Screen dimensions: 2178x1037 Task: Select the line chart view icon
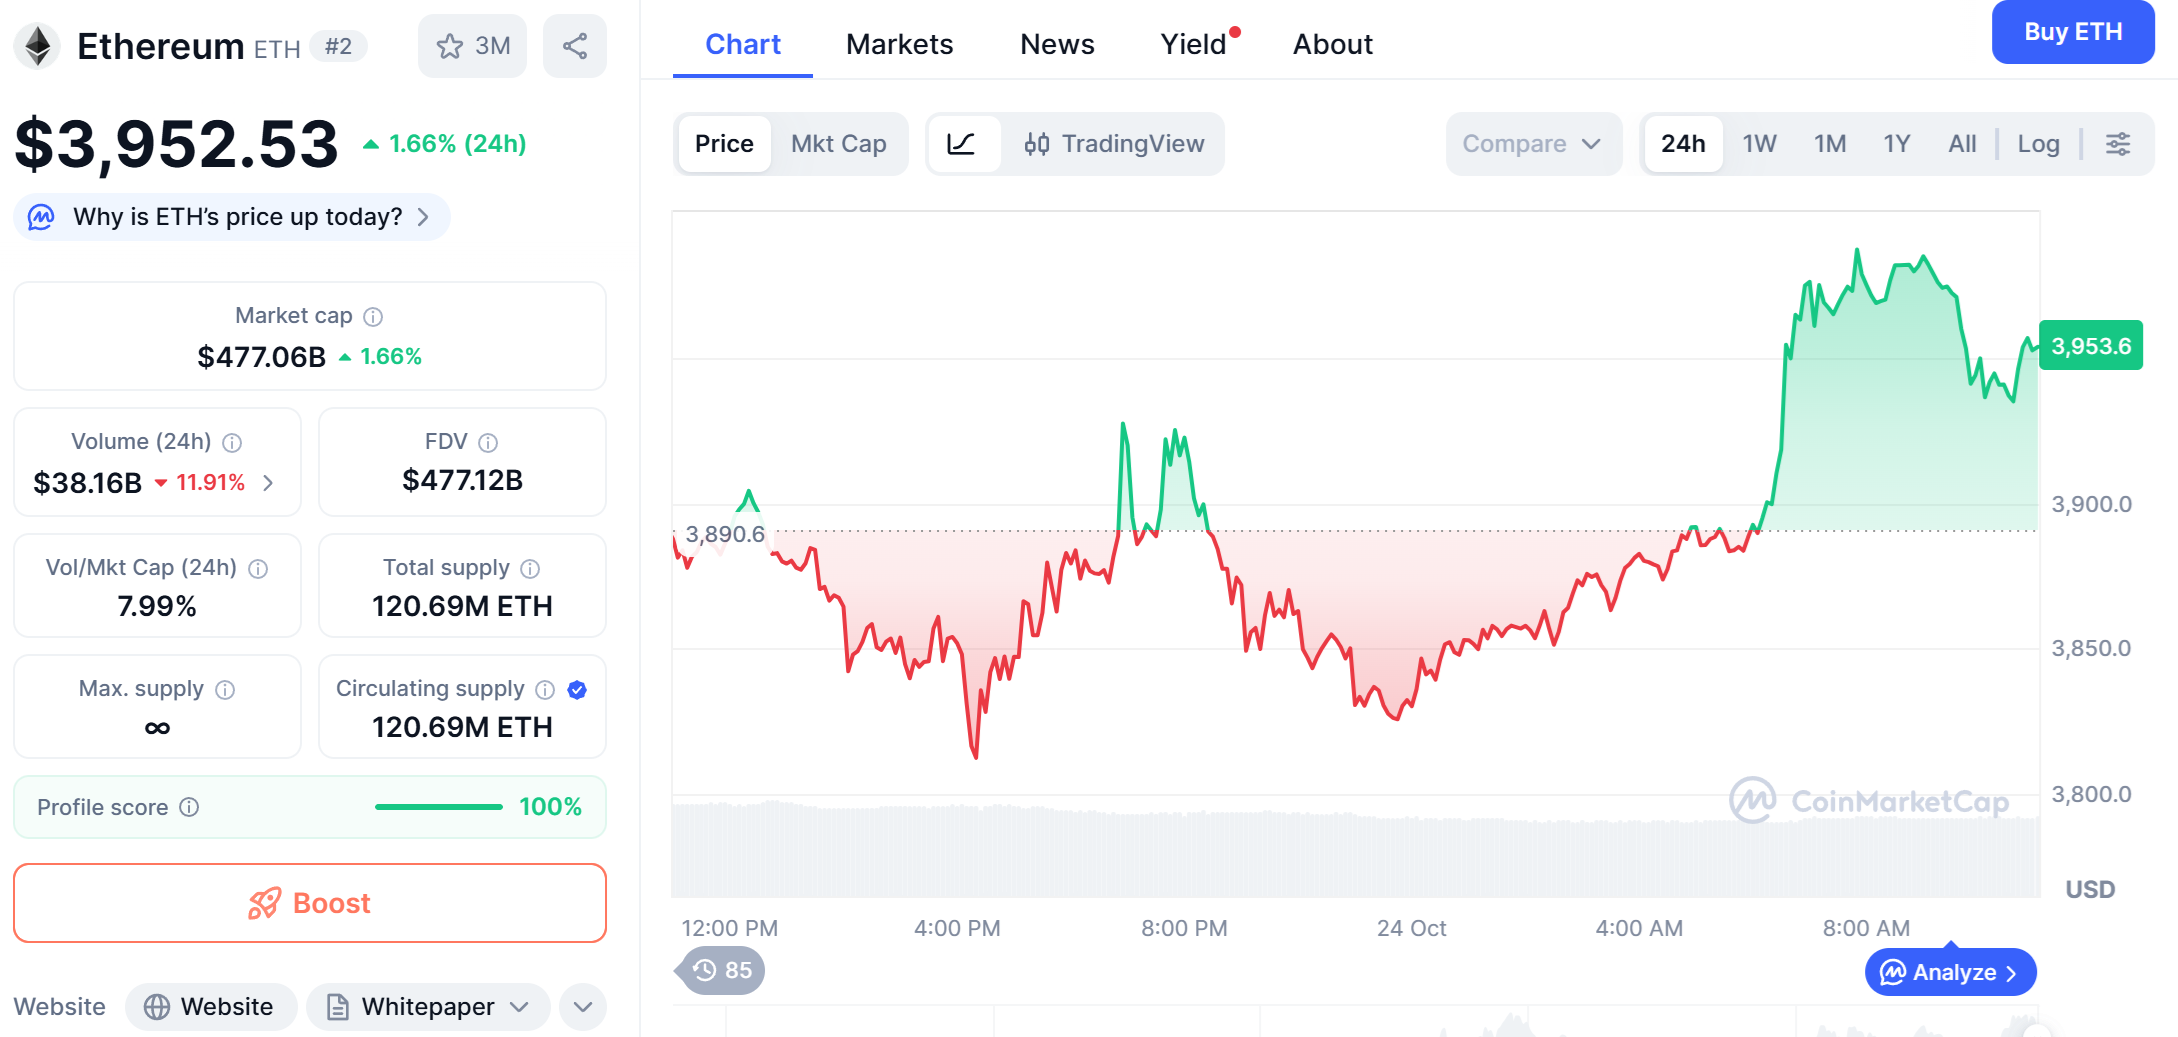961,144
